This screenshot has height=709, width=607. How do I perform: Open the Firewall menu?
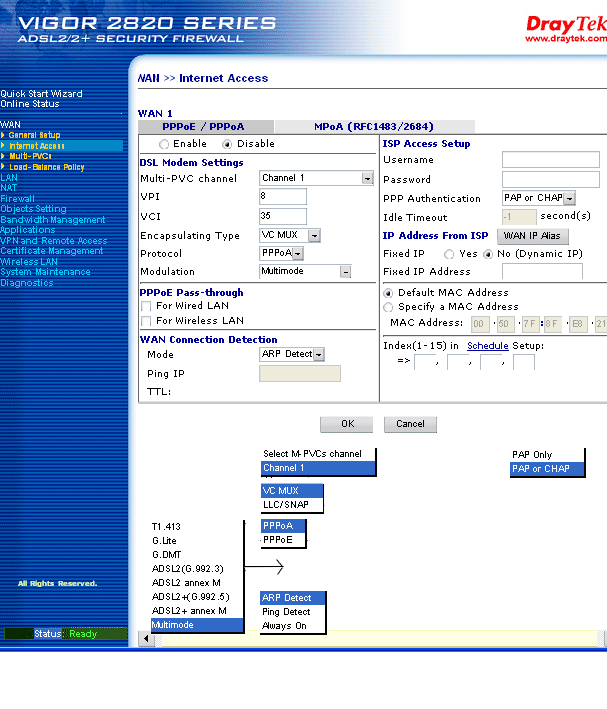pos(17,199)
